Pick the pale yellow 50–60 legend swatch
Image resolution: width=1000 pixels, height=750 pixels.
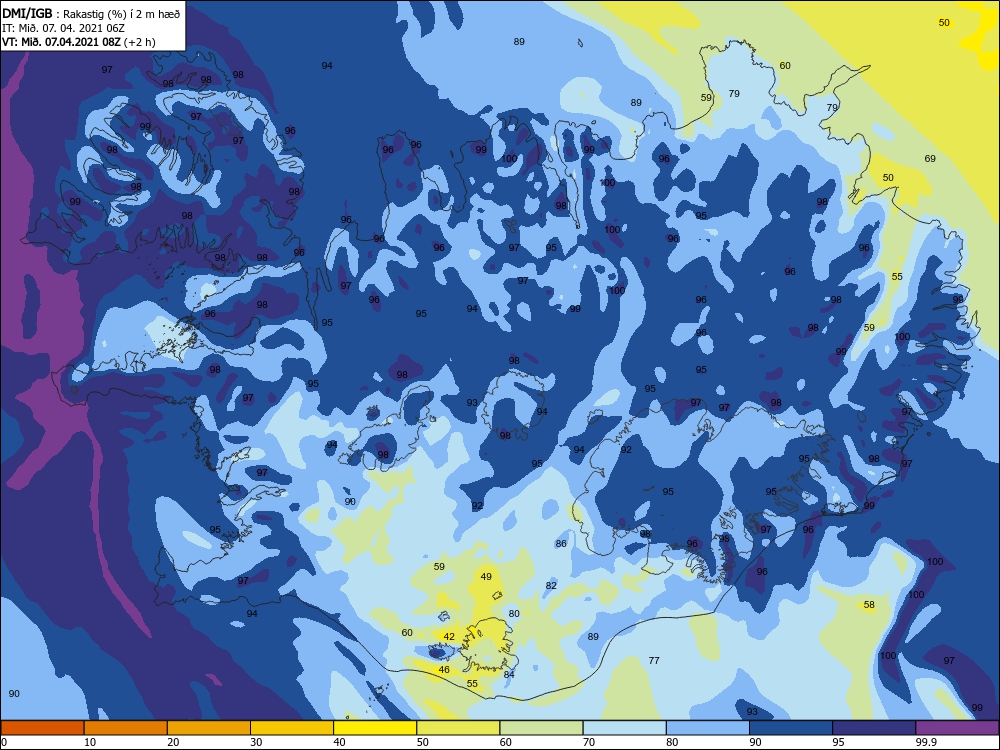[x=458, y=728]
